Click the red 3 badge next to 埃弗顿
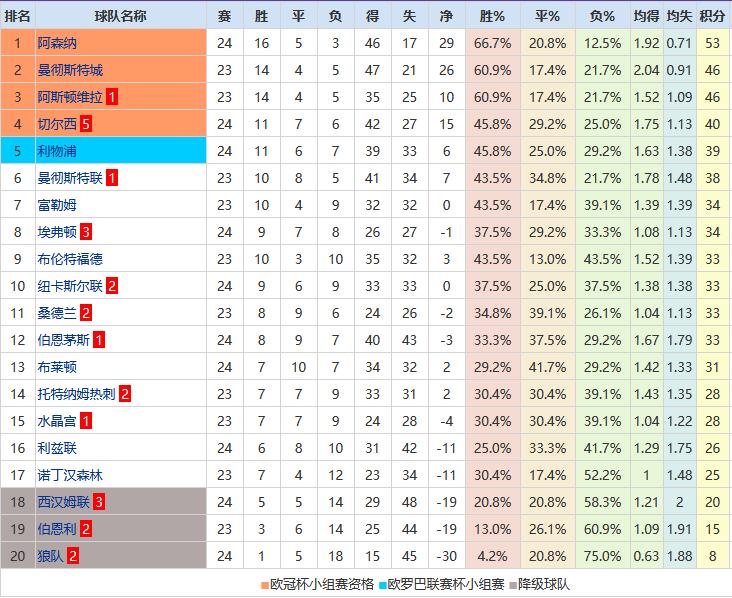Screen dimensions: 732x598 click(86, 232)
